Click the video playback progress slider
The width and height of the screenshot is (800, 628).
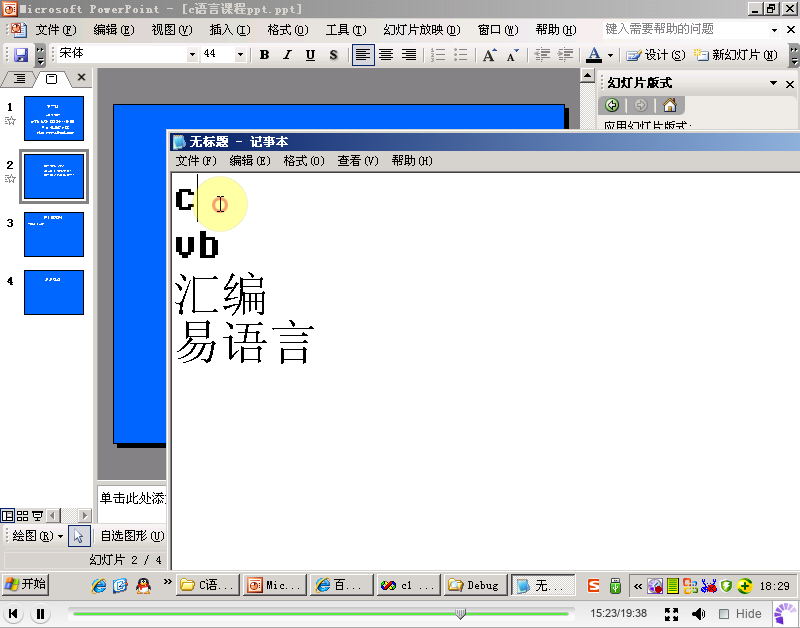[x=321, y=614]
